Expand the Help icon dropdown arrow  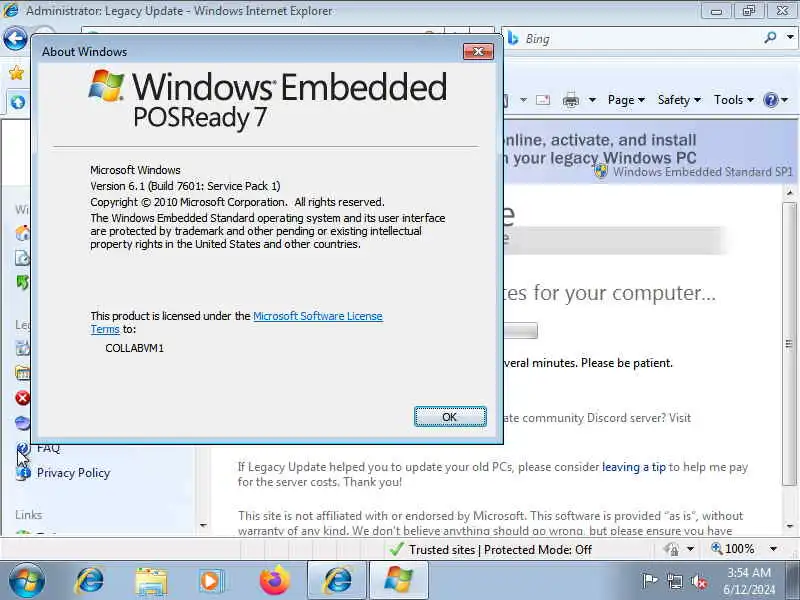(x=785, y=100)
